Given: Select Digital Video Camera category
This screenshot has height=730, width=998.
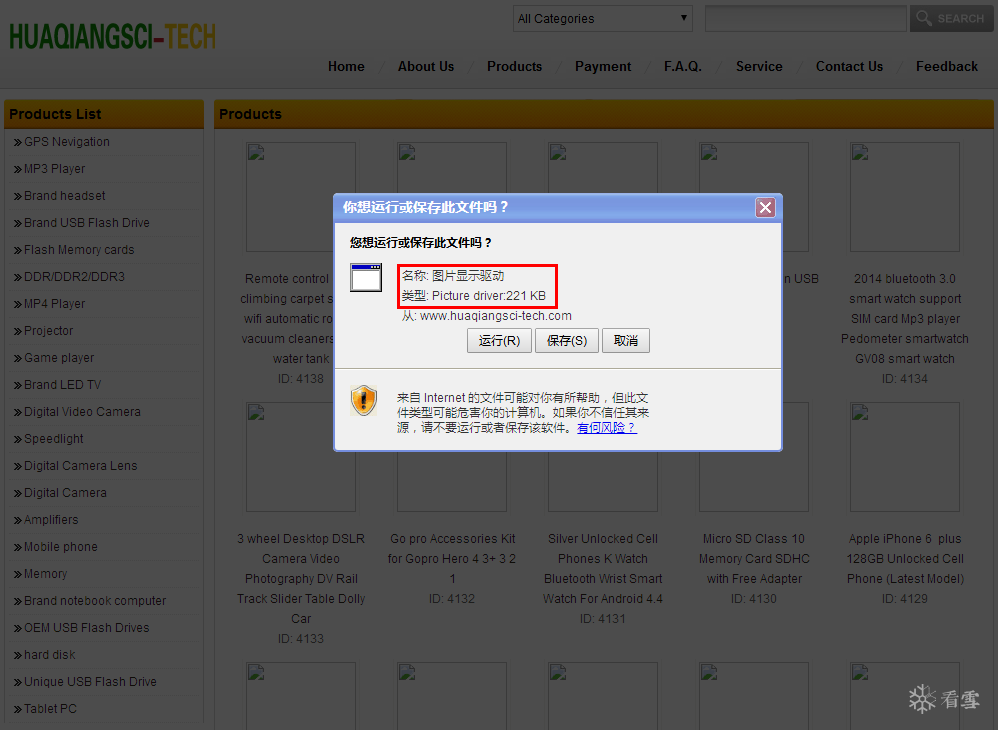Looking at the screenshot, I should pos(82,412).
